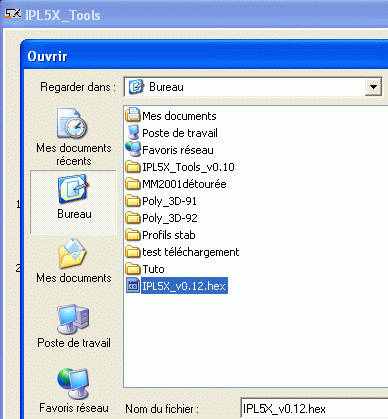Open Favoris réseau from the places bar

click(x=73, y=384)
